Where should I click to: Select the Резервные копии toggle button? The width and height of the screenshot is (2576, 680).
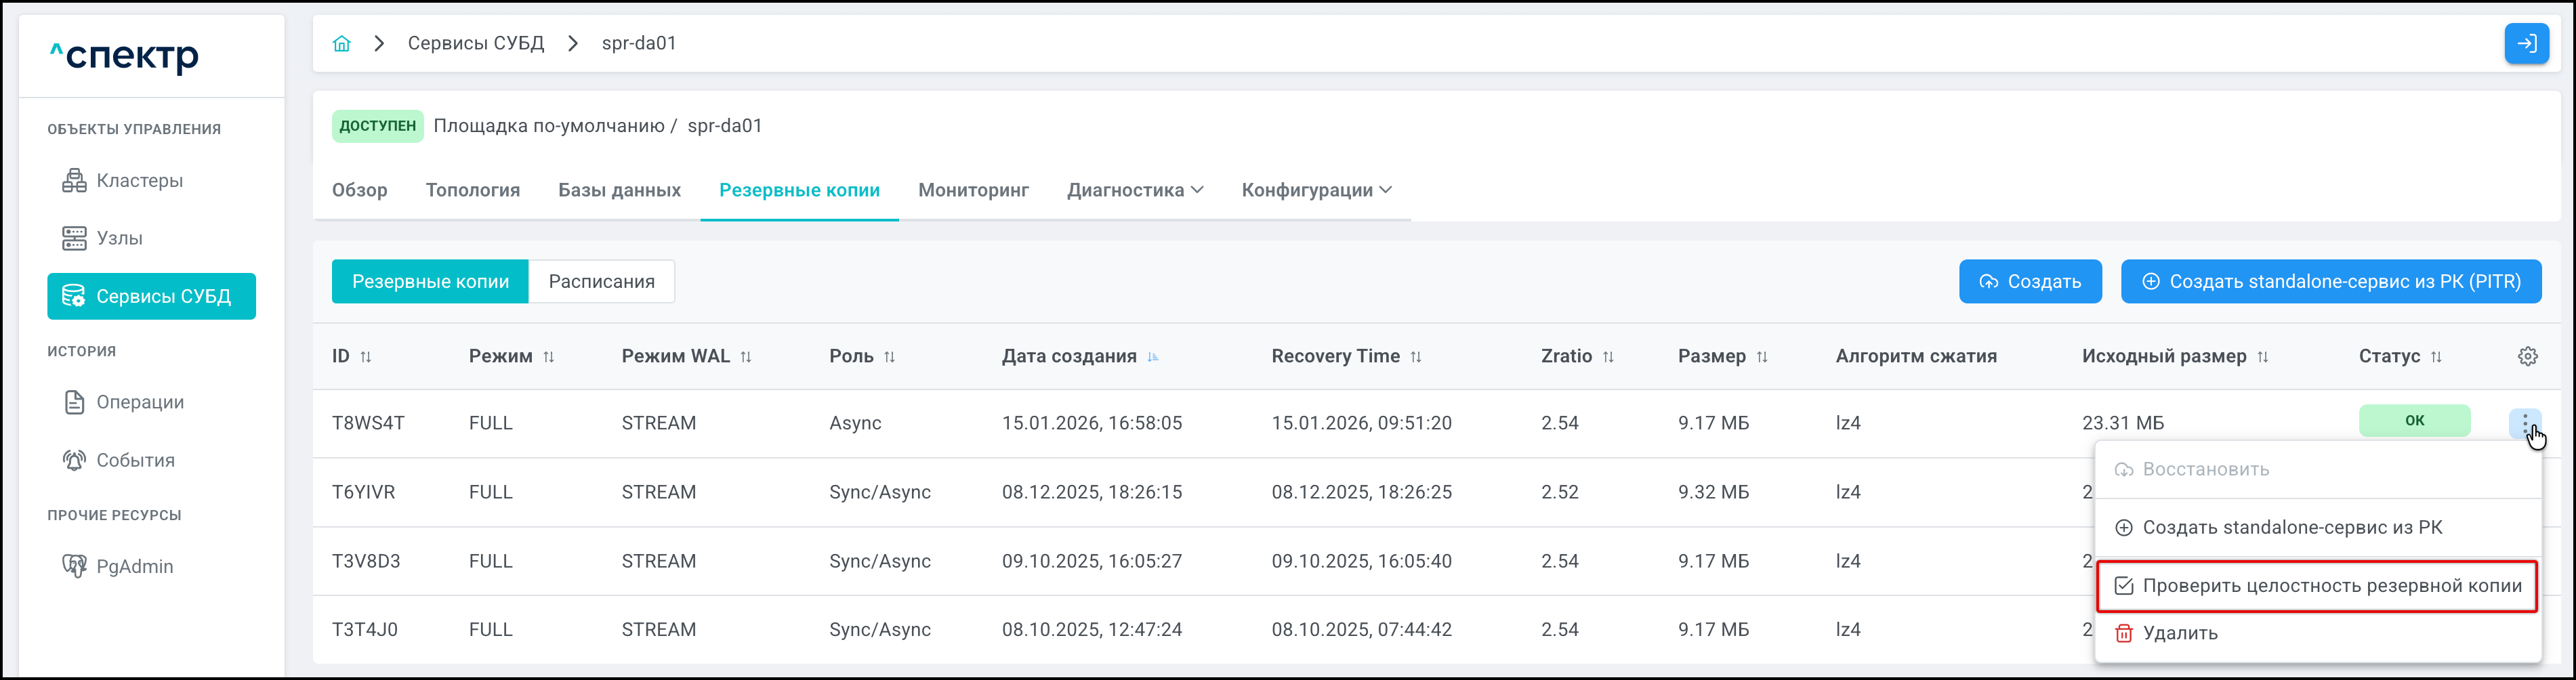[x=430, y=282]
